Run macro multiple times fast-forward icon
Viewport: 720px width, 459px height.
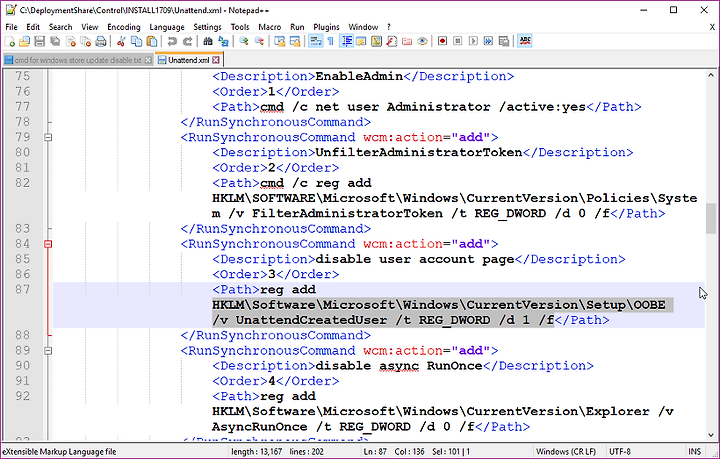tap(489, 42)
